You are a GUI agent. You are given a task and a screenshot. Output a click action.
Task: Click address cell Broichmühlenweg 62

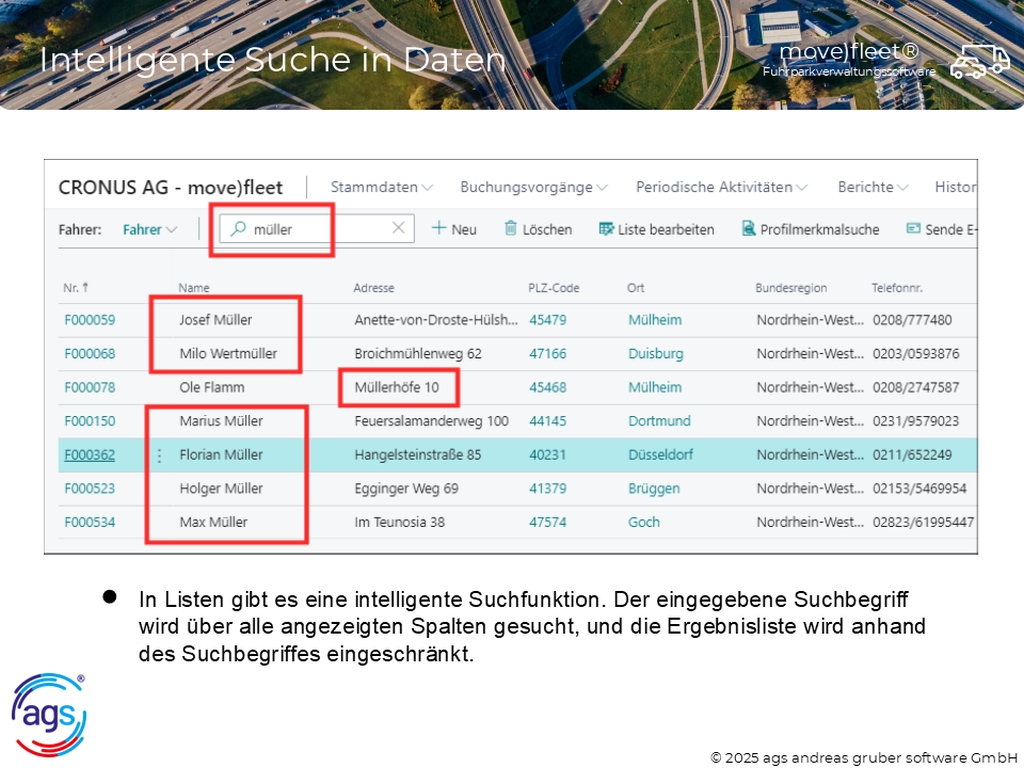point(418,354)
